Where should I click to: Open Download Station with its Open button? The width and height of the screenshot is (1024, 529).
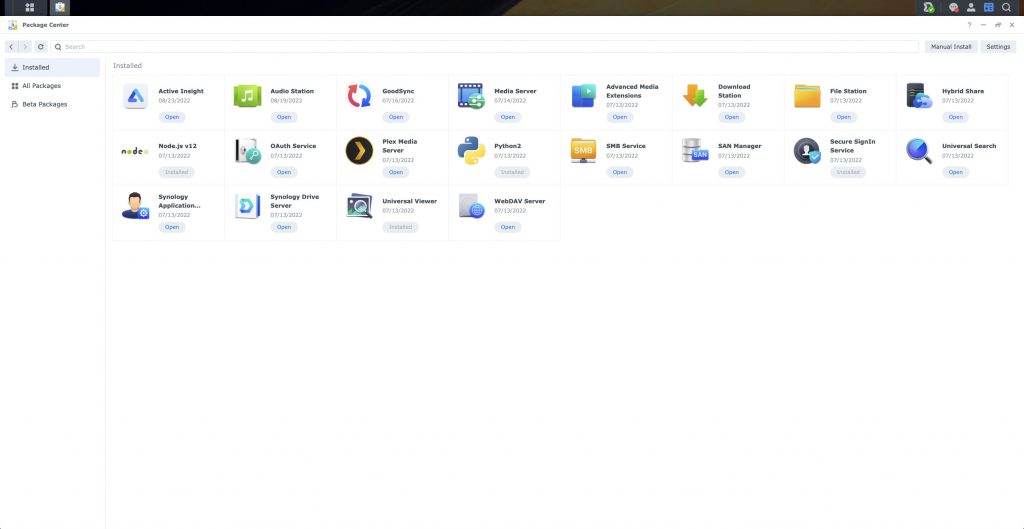pyautogui.click(x=731, y=117)
